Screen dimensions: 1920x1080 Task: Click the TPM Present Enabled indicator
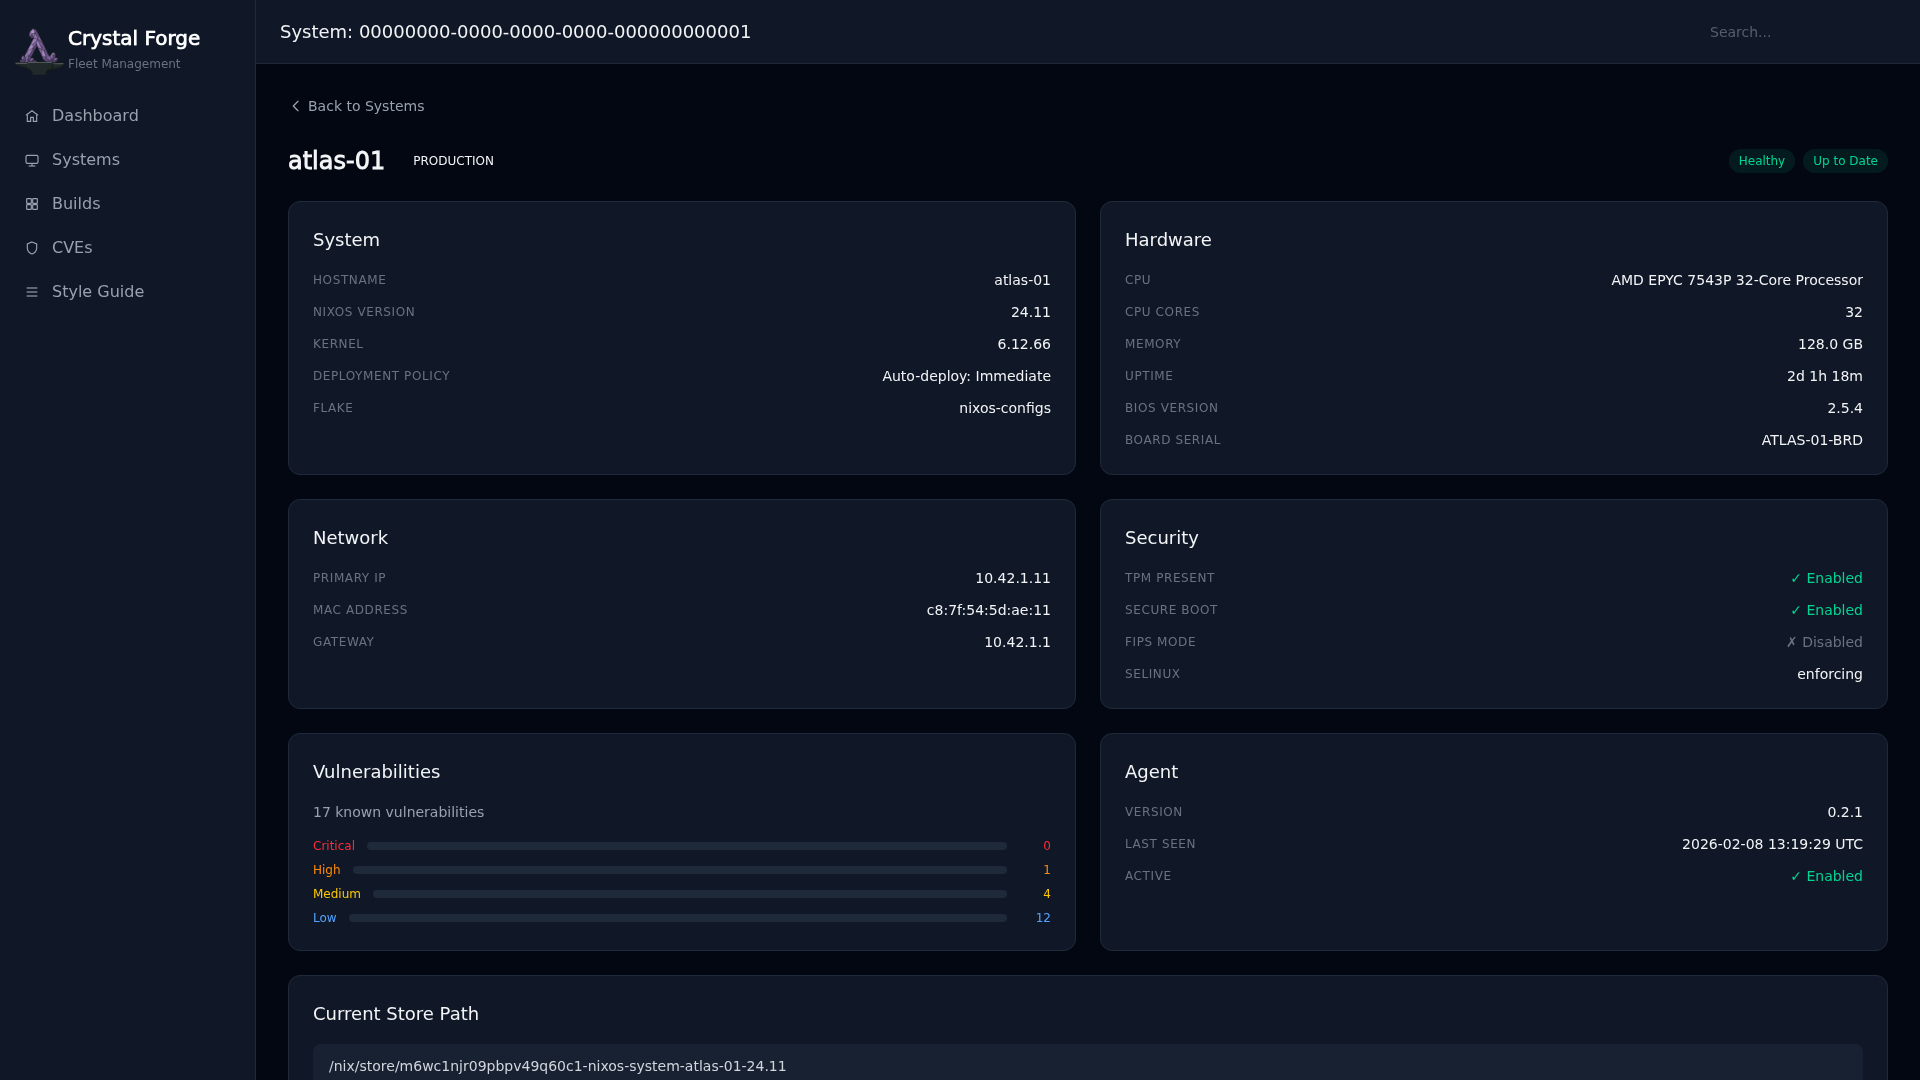(1826, 578)
